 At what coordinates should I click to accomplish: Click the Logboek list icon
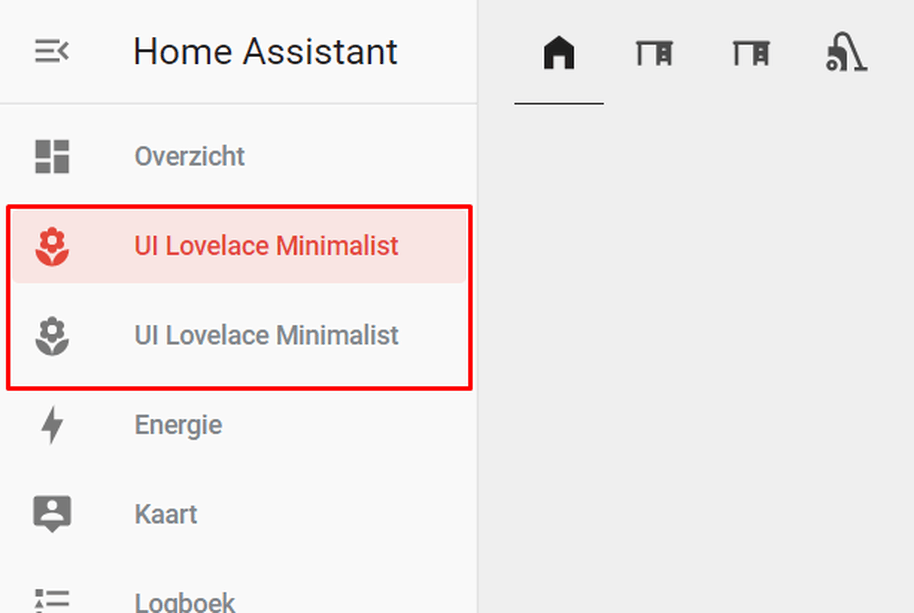pyautogui.click(x=52, y=600)
